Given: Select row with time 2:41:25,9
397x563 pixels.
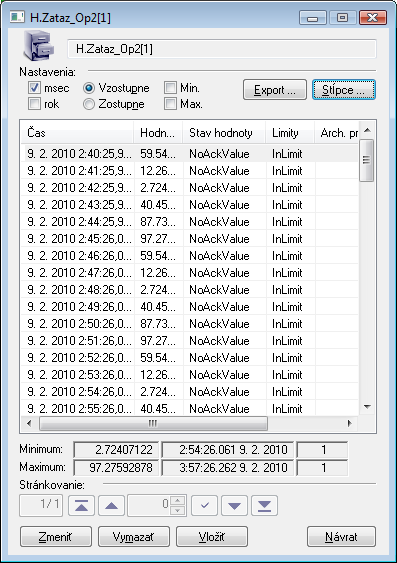Looking at the screenshot, I should [x=190, y=171].
